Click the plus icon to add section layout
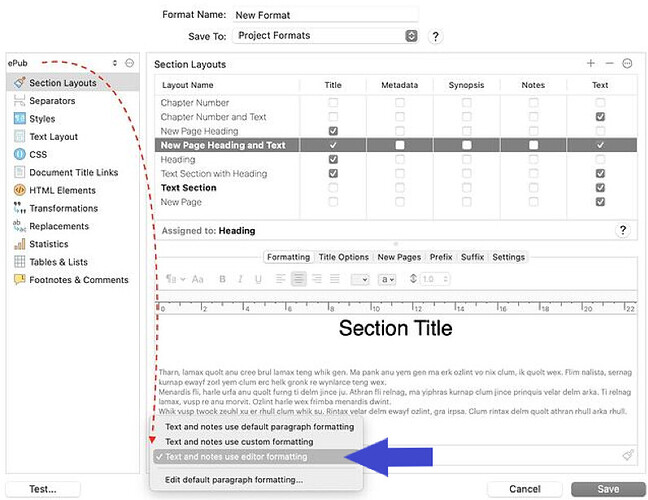 [x=591, y=64]
